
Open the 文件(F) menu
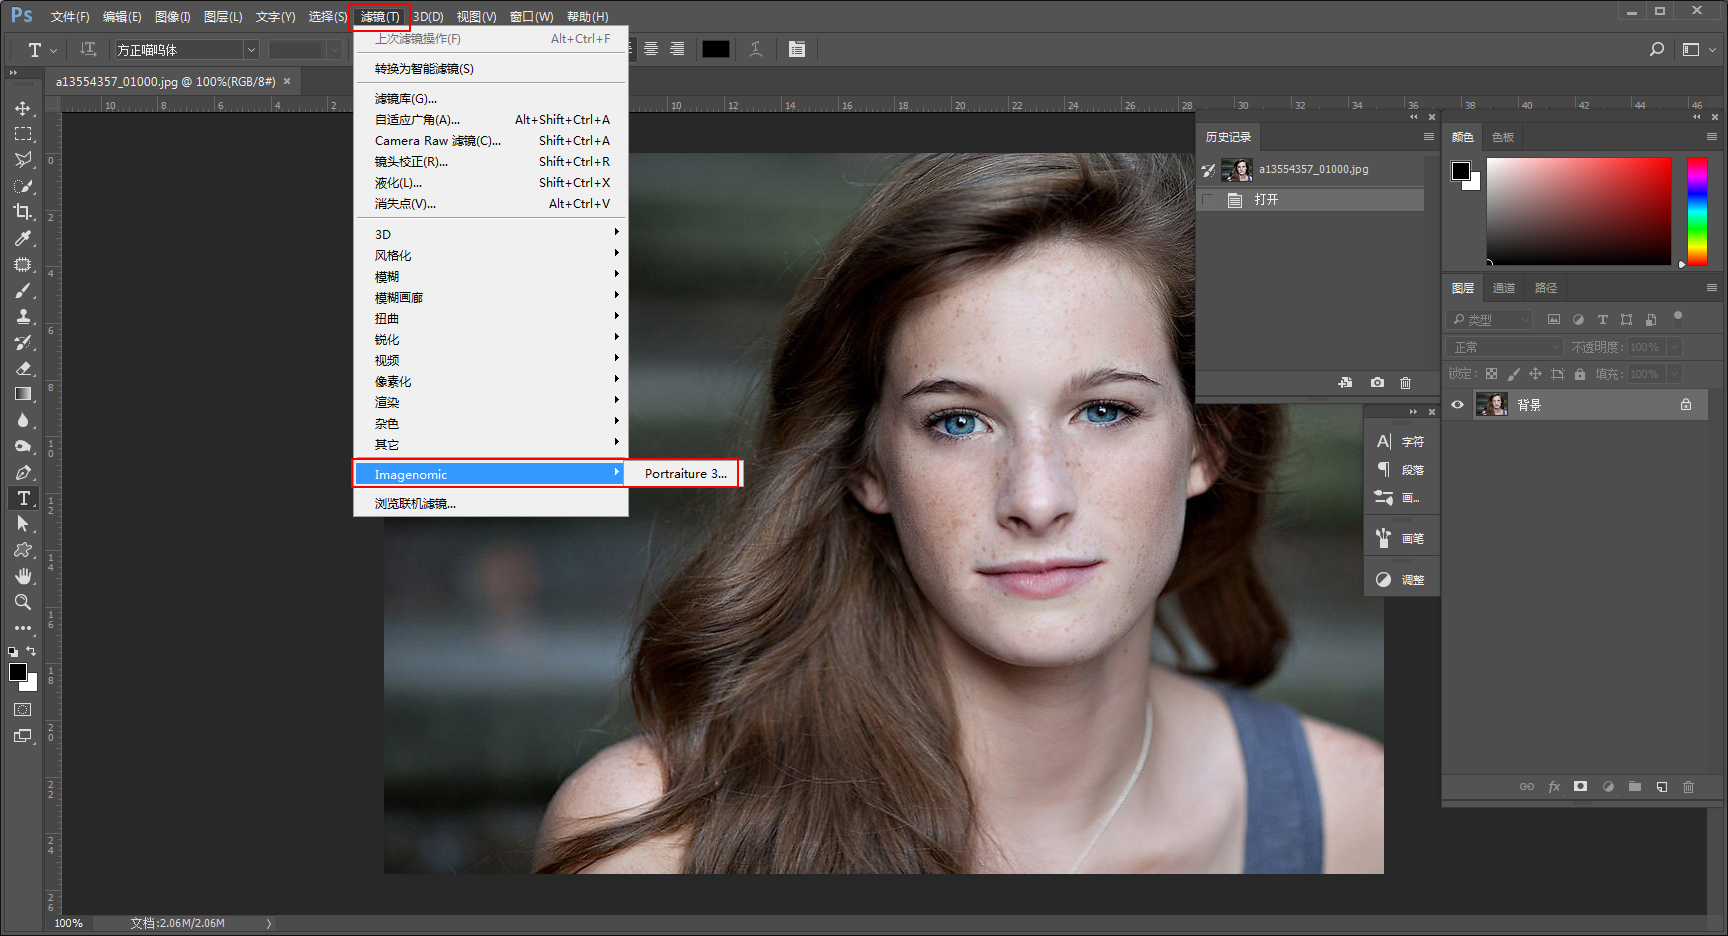pos(70,17)
